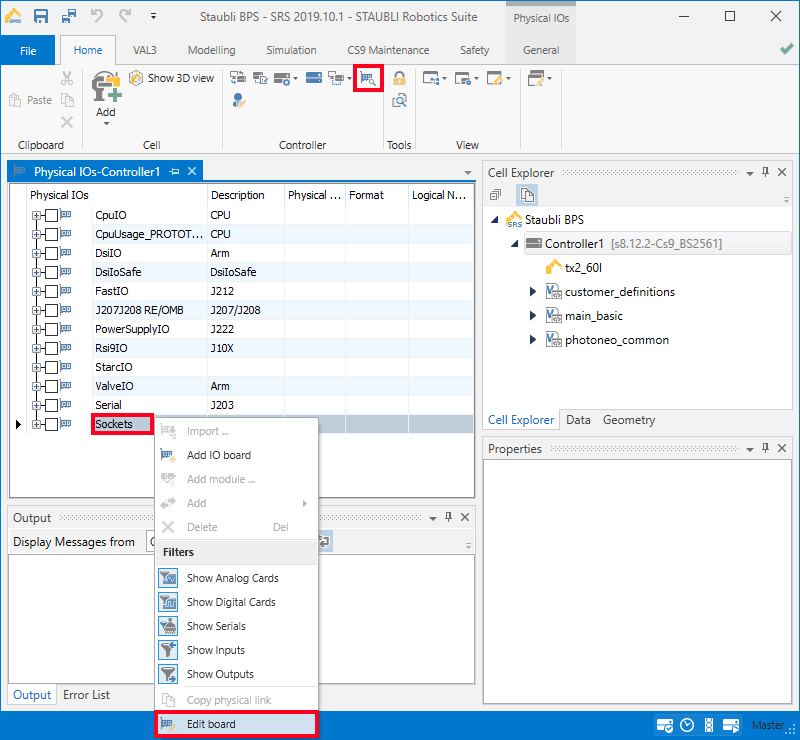Screen dimensions: 800x740
Task: Click the controller edit-configuration icon
Action: [260, 78]
